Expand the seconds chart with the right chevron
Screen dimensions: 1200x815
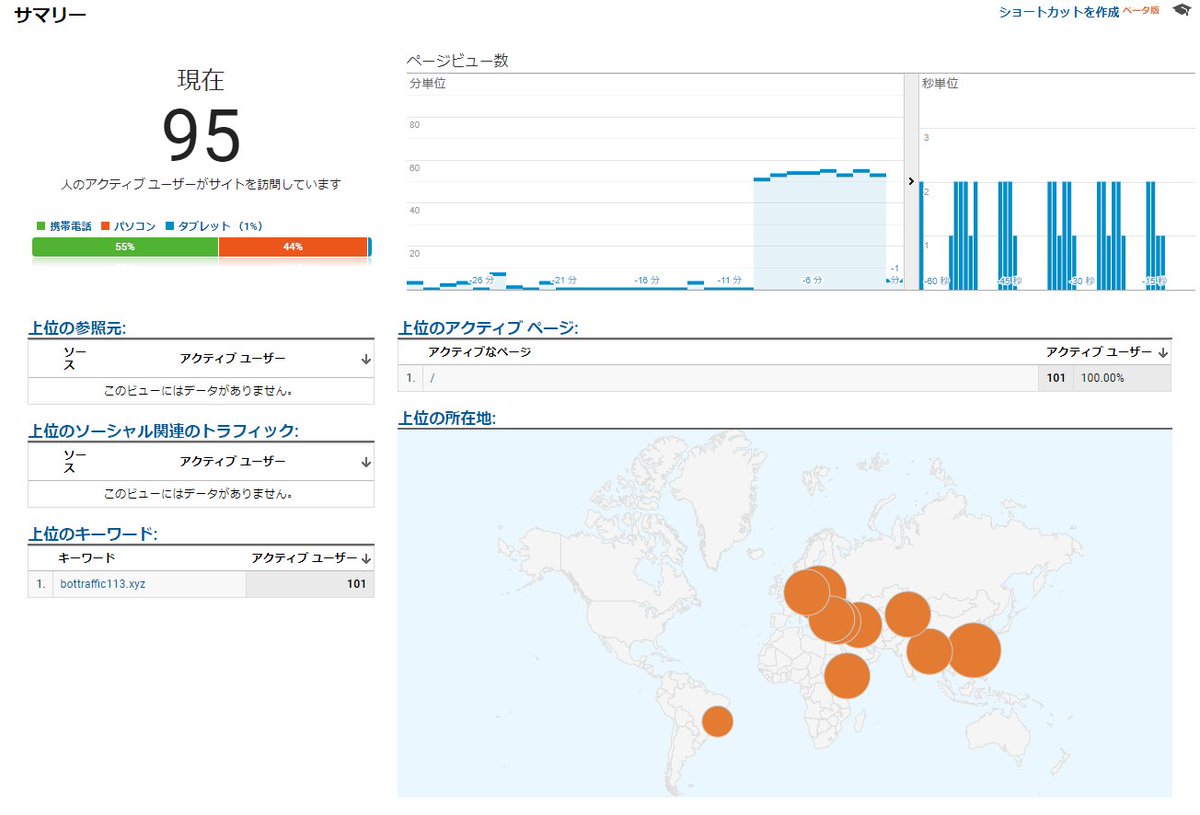coord(909,181)
